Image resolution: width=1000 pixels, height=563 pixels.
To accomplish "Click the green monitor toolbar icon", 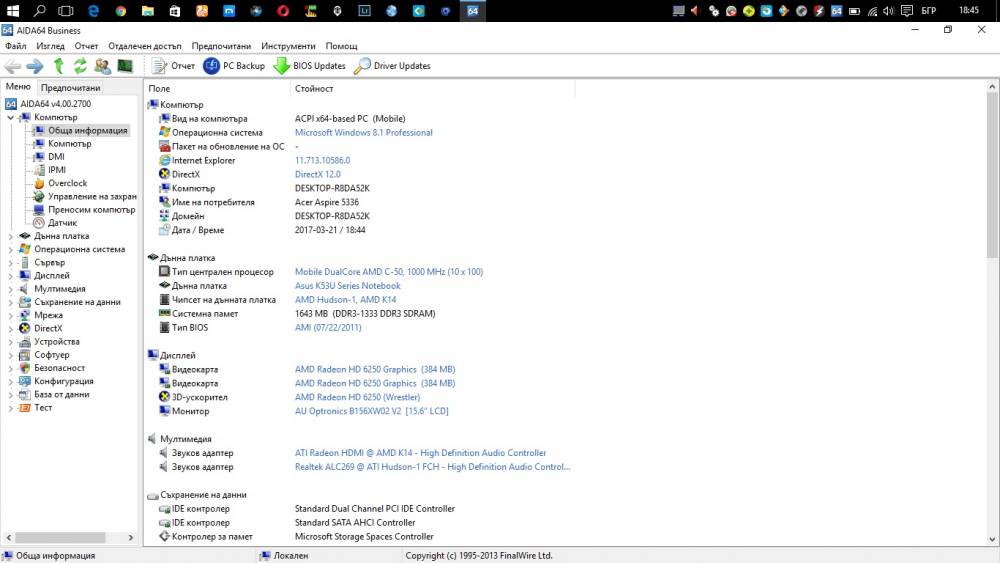I will click(x=125, y=66).
